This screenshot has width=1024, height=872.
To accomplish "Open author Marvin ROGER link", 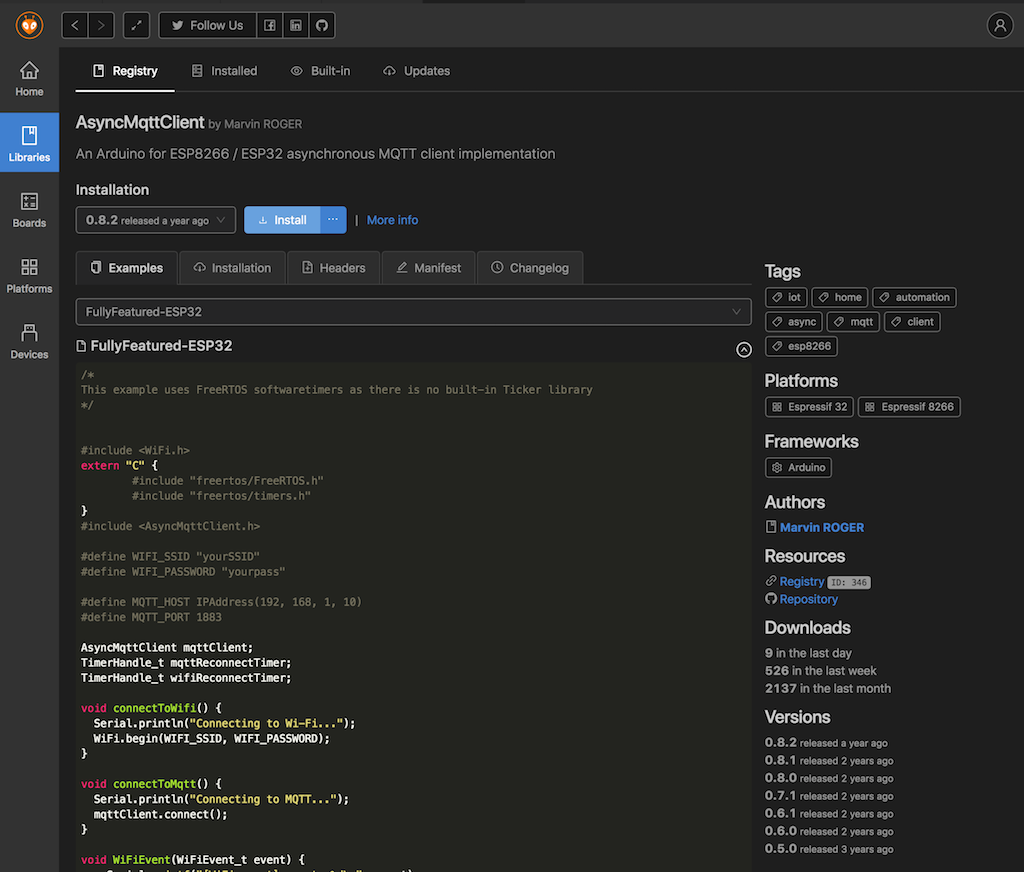I will (x=822, y=527).
